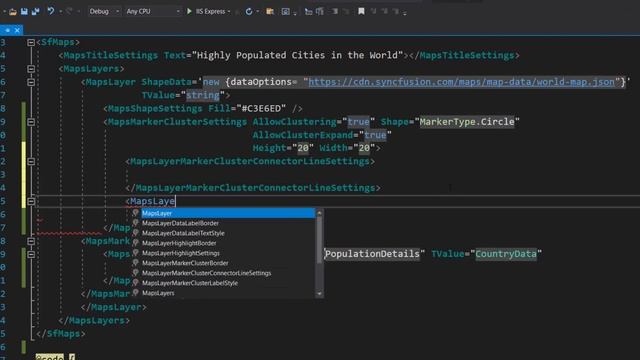Pin the active document tab
The width and height of the screenshot is (640, 360).
pos(8,30)
